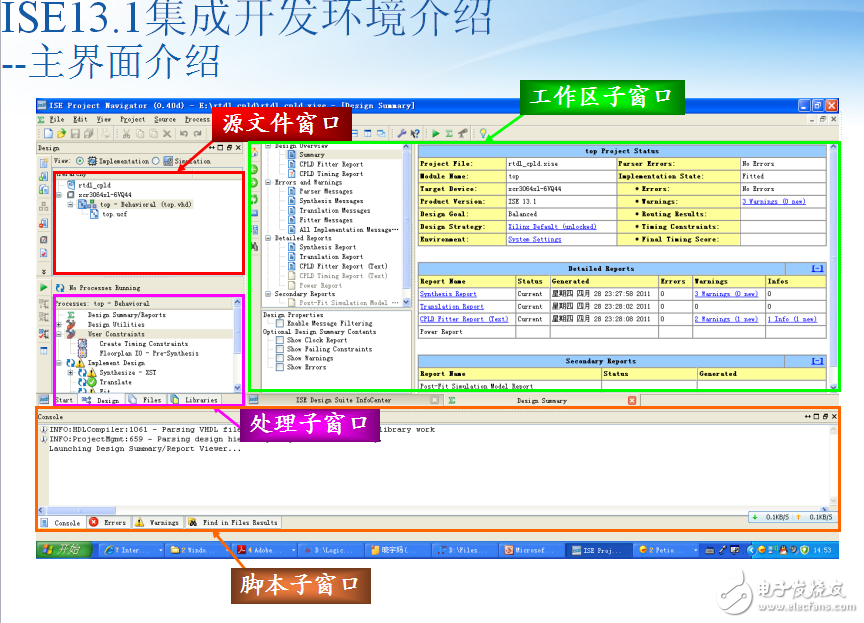Viewport: 864px width, 623px height.
Task: Click the Cut scissors toolbar icon
Action: coord(124,133)
